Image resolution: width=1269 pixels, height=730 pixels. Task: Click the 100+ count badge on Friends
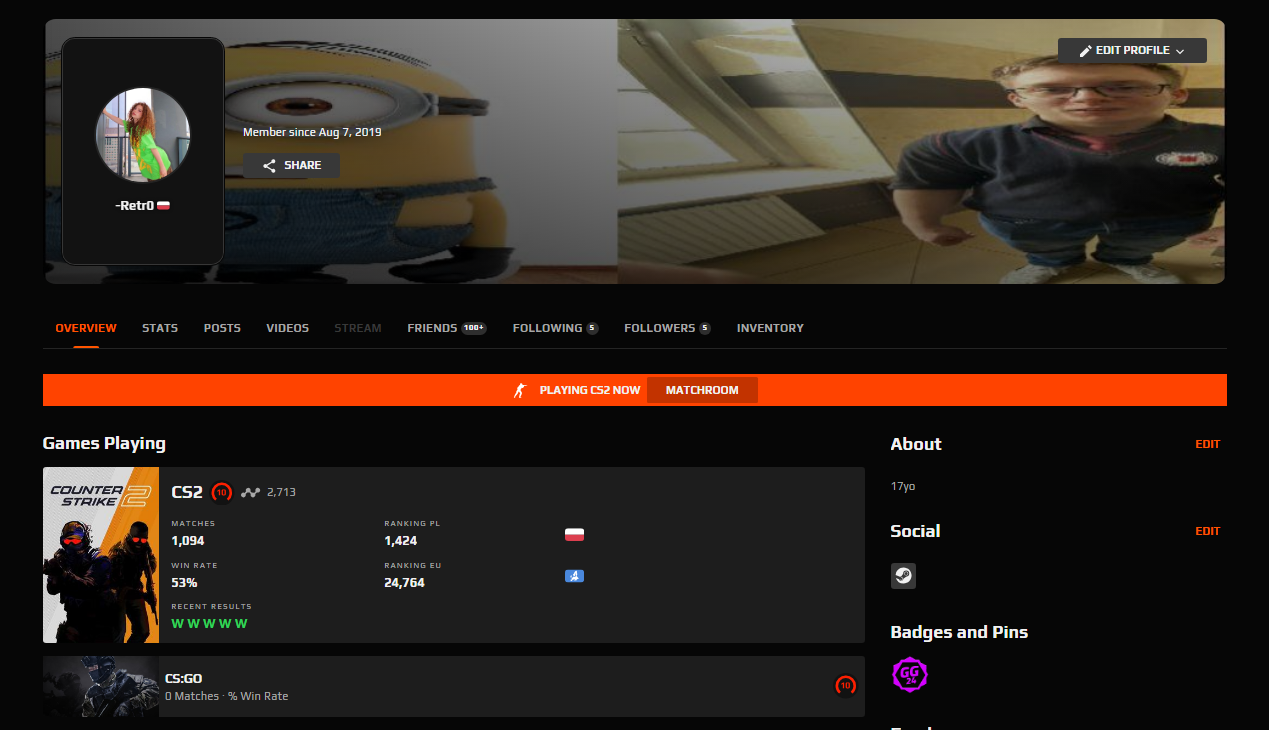pyautogui.click(x=474, y=328)
